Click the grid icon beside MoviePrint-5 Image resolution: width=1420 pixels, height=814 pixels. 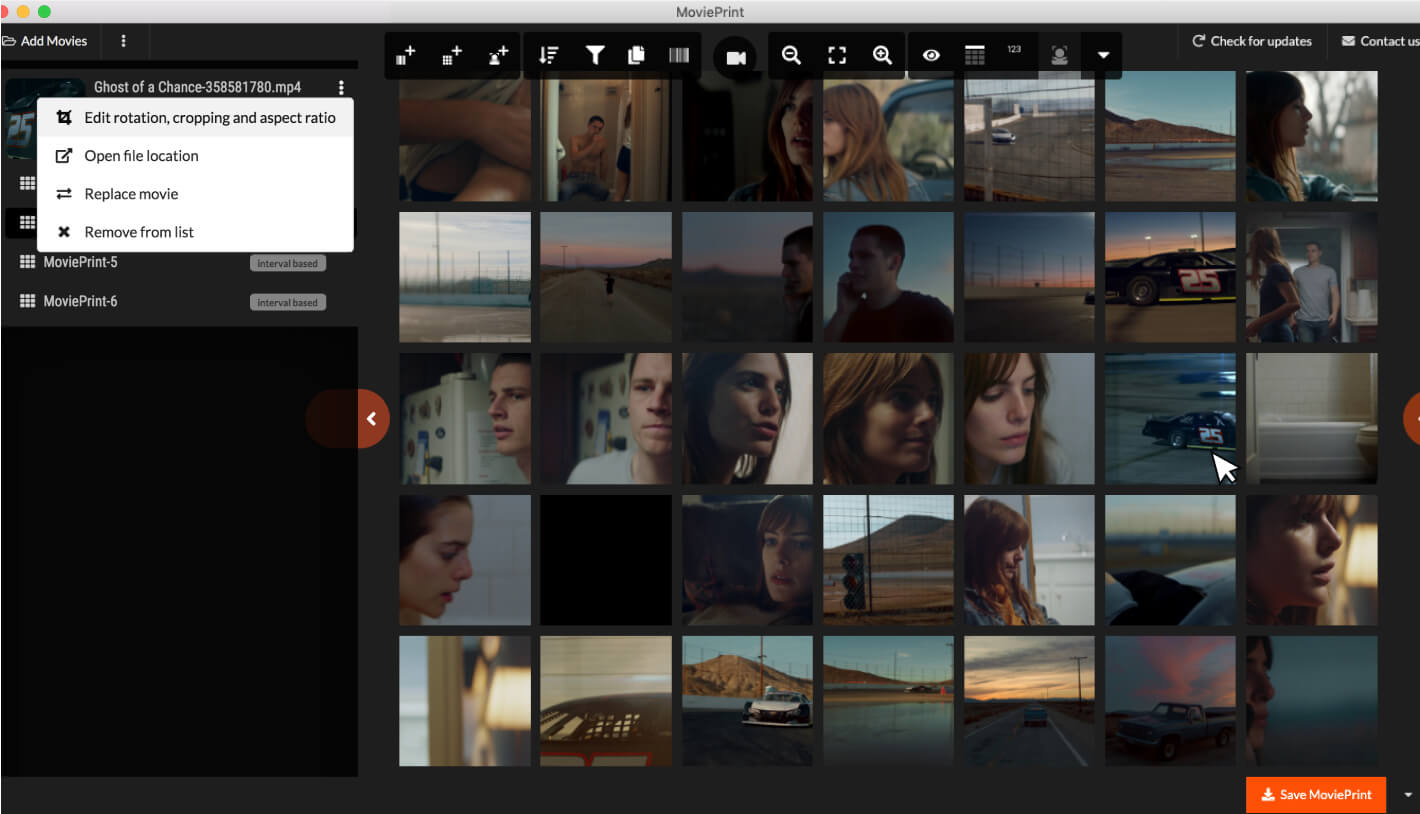28,262
